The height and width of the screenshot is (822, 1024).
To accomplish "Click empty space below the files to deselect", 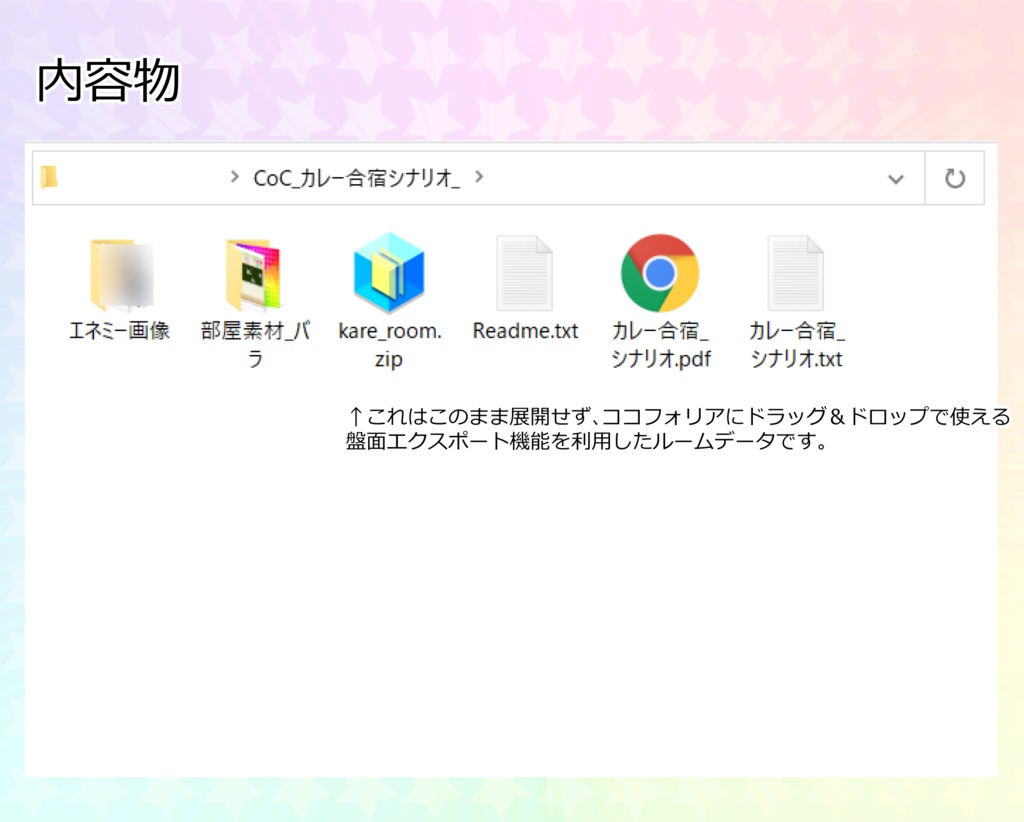I will tap(512, 600).
